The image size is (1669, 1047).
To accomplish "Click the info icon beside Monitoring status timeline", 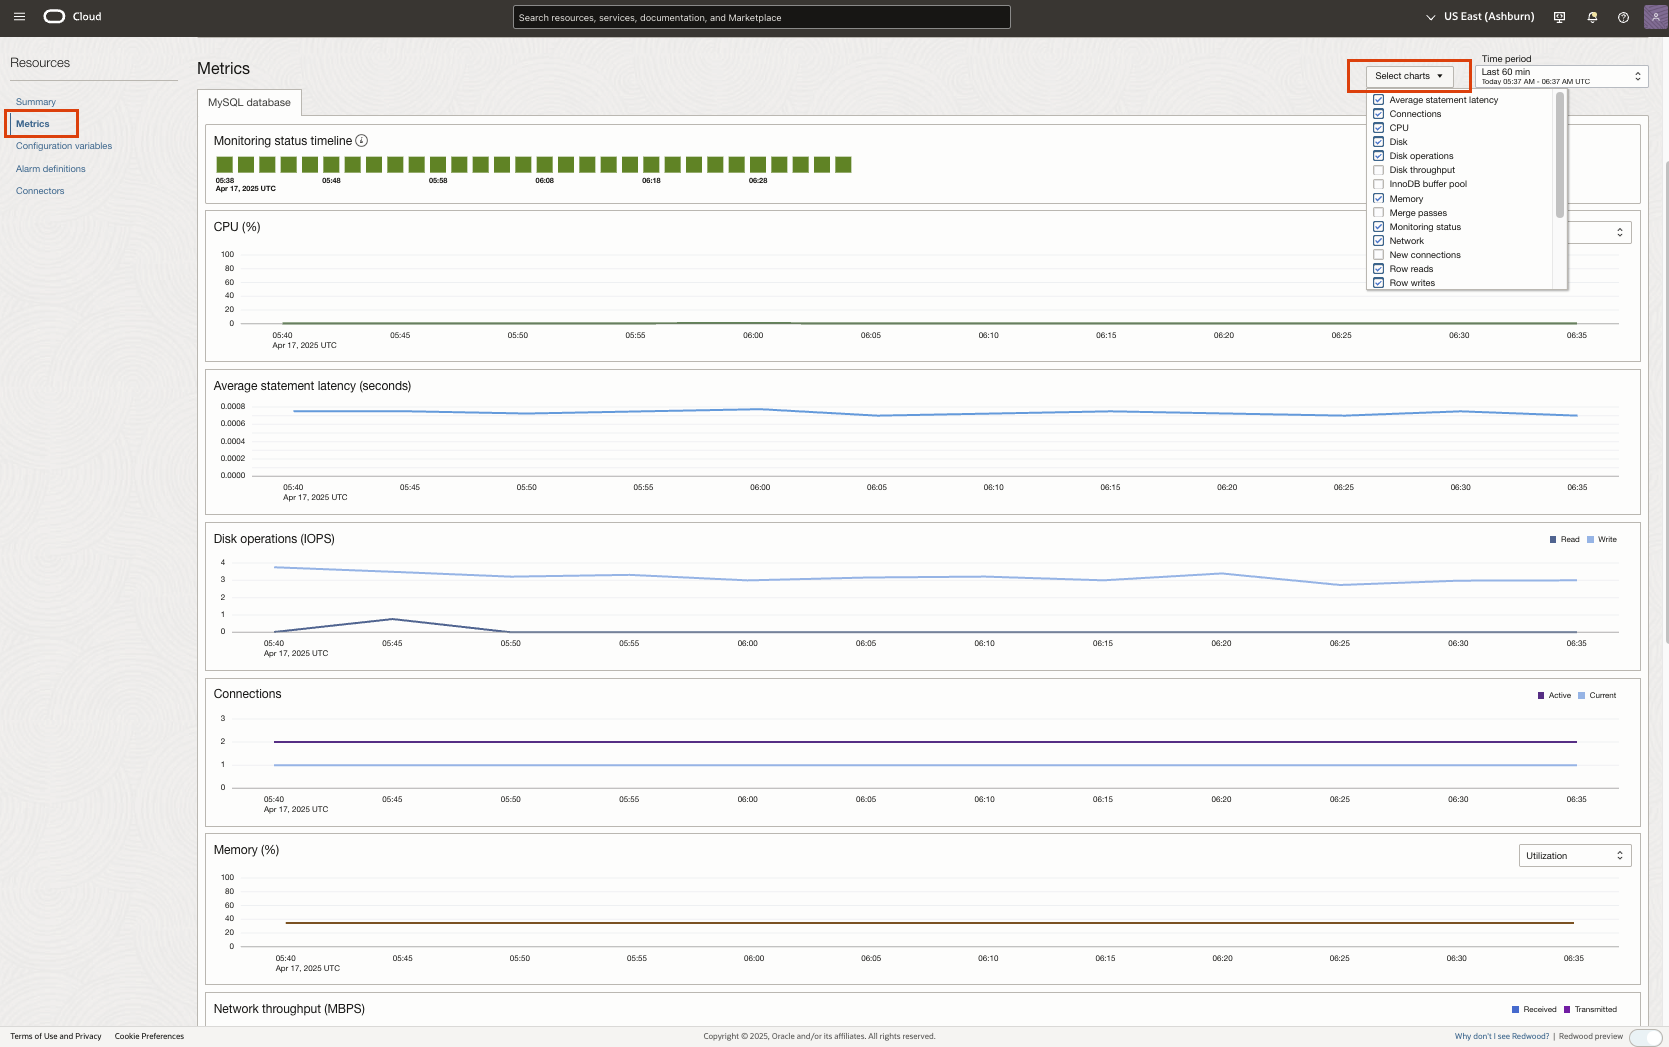I will coord(362,140).
